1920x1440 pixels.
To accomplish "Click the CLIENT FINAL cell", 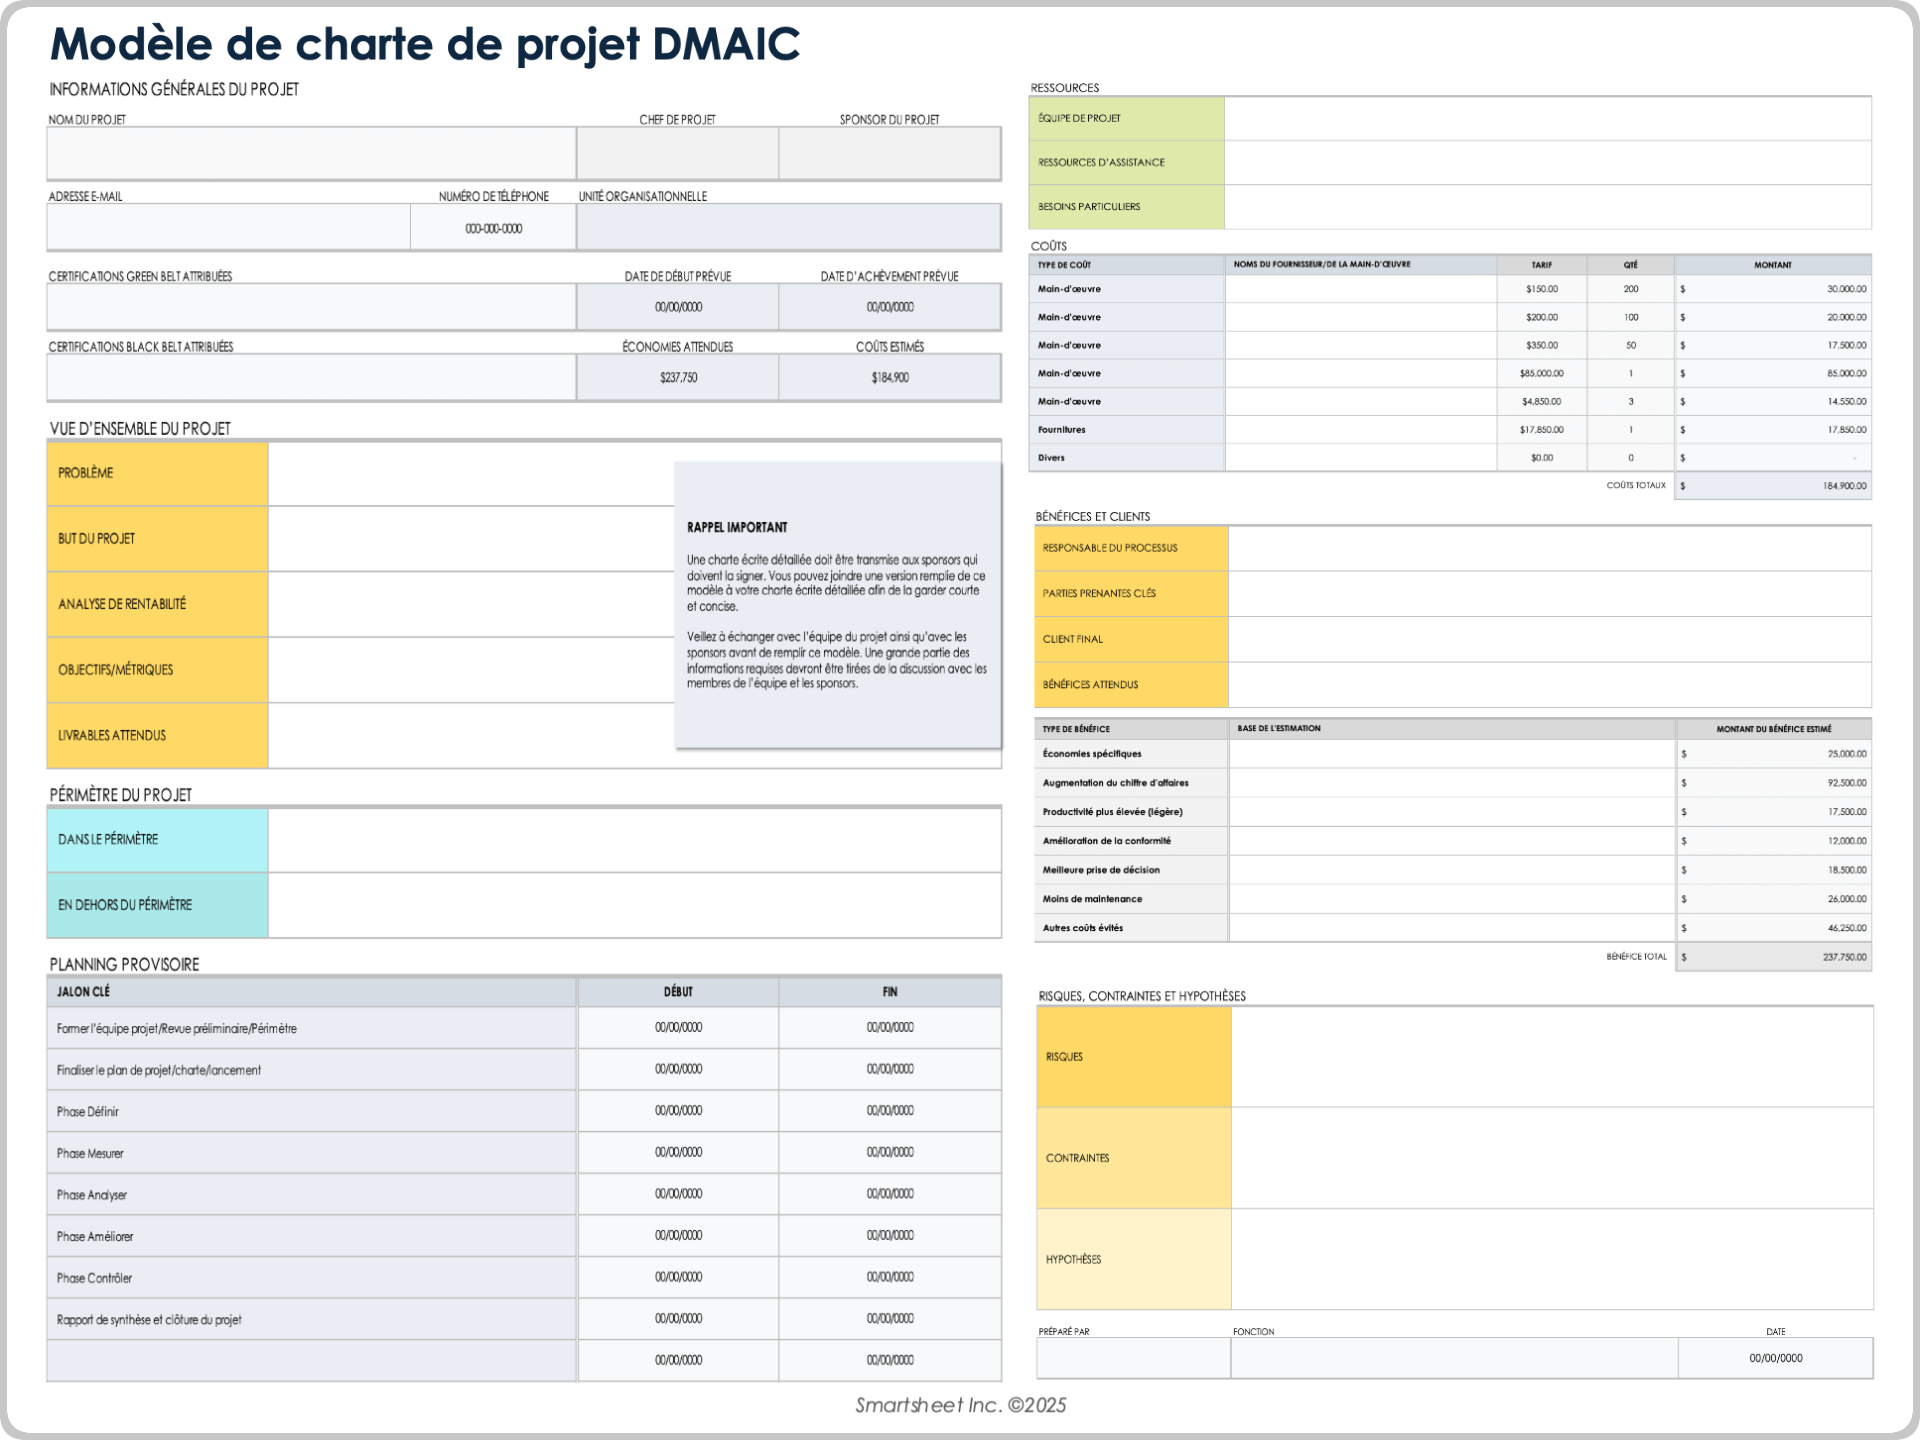I will (x=1131, y=639).
